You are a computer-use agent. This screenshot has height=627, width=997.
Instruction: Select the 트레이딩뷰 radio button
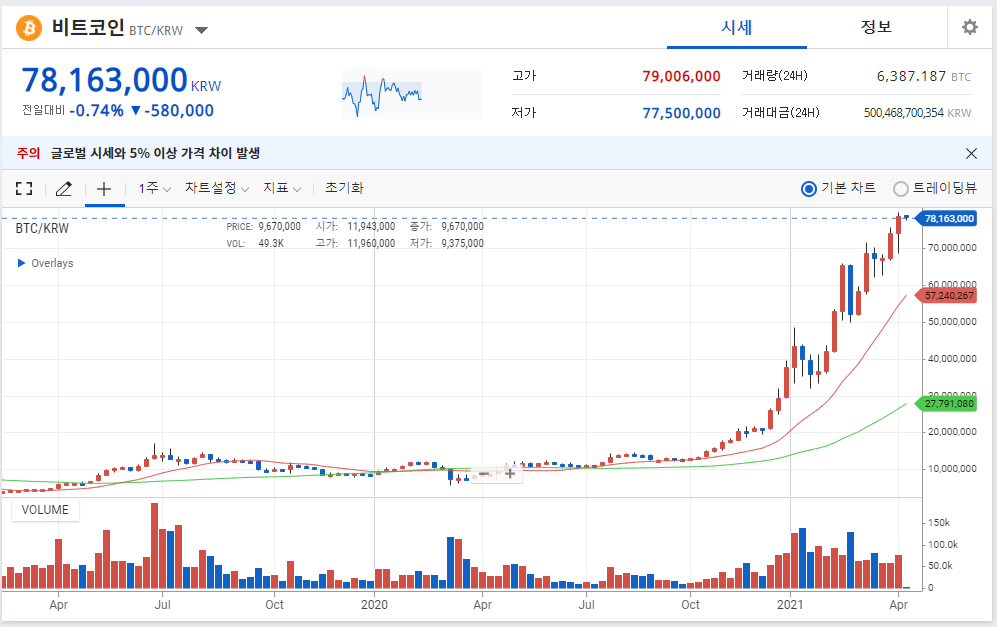901,189
